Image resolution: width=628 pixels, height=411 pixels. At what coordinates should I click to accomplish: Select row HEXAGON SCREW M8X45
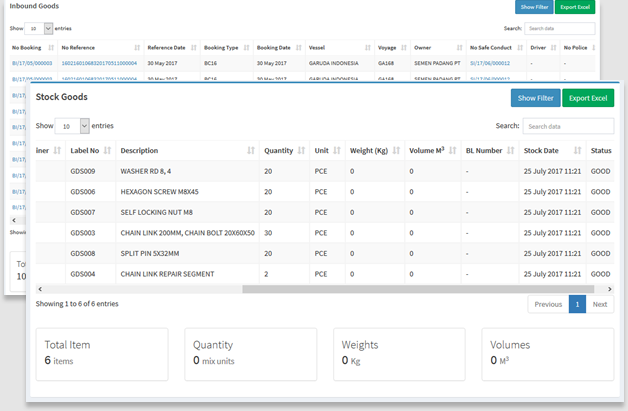point(324,192)
